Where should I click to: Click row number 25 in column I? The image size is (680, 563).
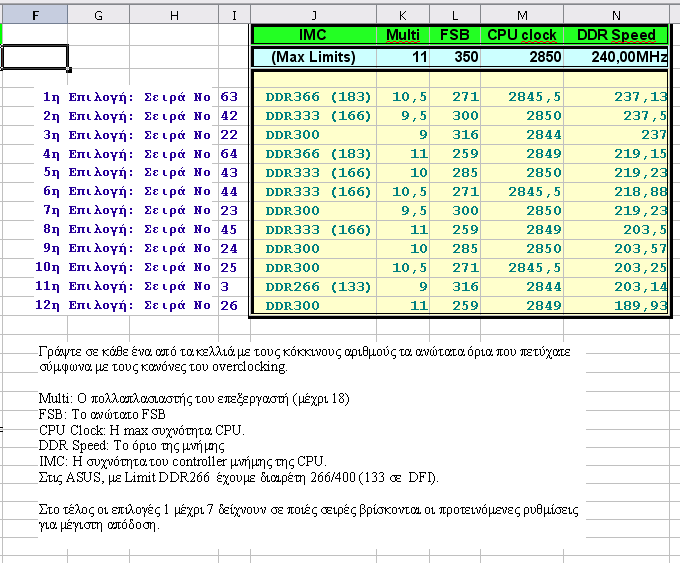[229, 268]
